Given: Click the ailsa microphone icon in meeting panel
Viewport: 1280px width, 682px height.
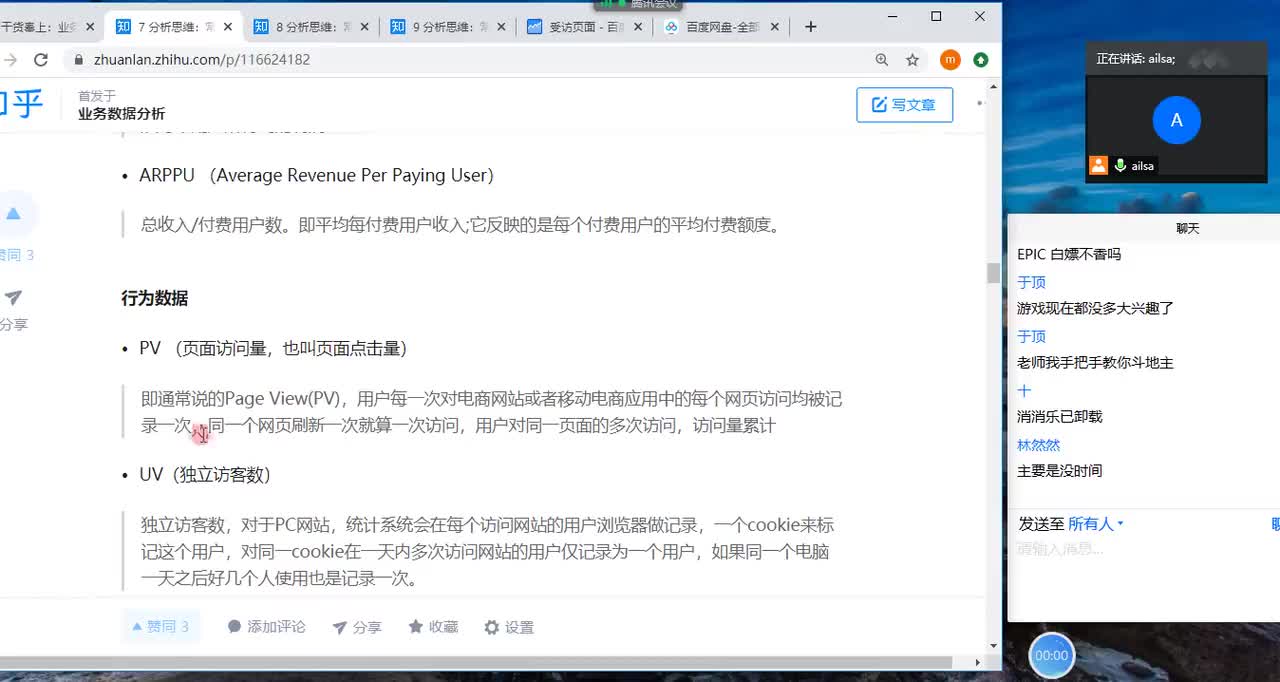Looking at the screenshot, I should point(1120,166).
